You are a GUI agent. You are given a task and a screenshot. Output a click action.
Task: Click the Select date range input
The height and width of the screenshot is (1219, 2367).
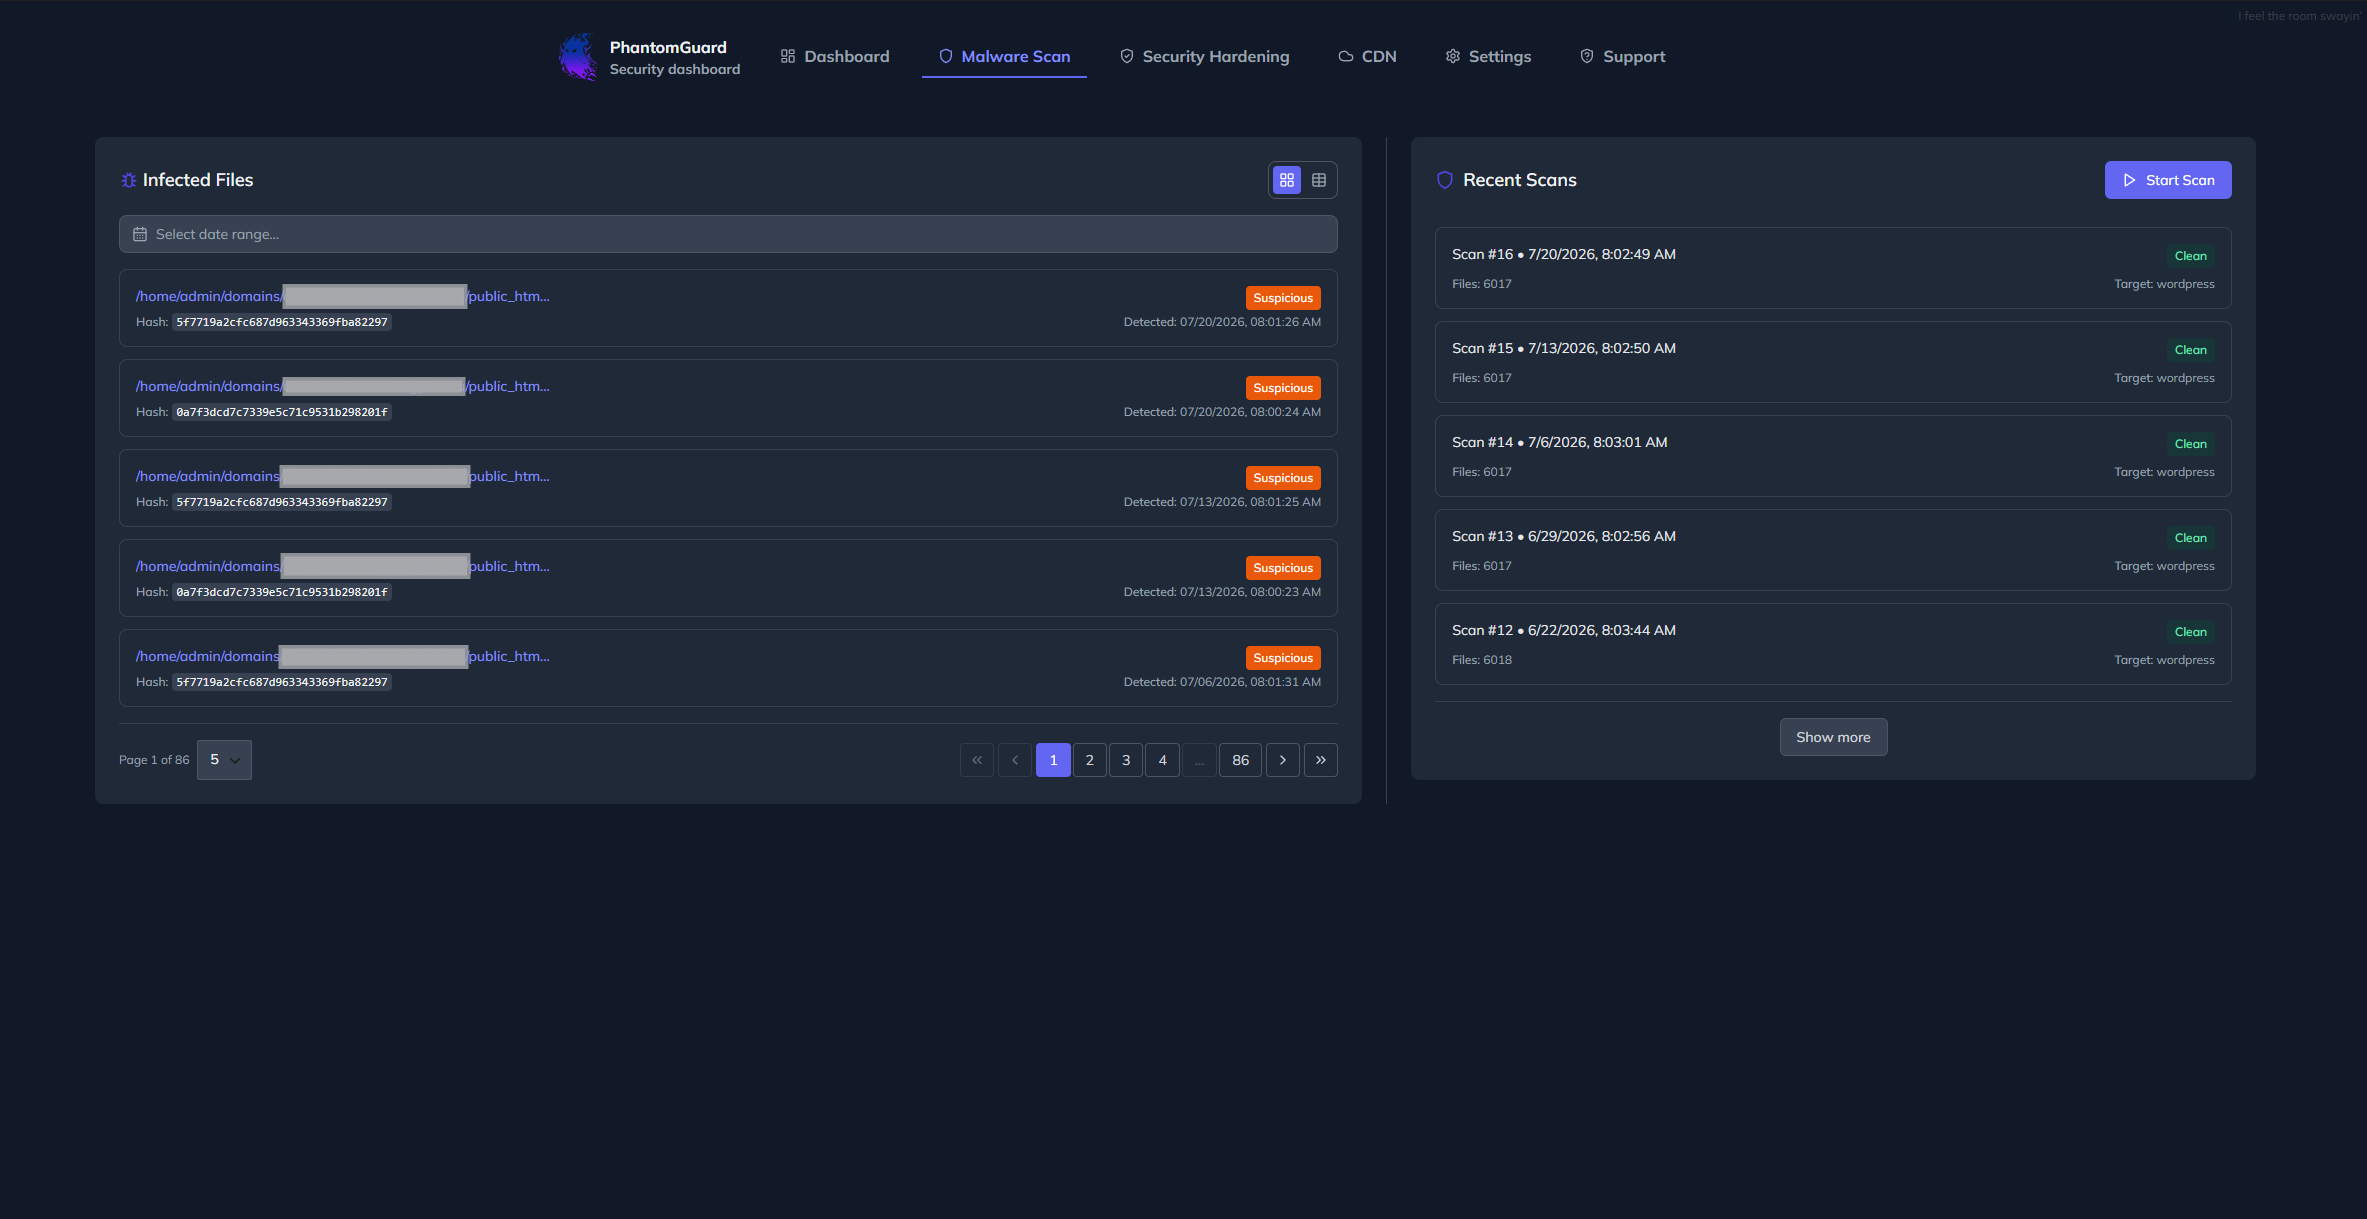[x=728, y=234]
